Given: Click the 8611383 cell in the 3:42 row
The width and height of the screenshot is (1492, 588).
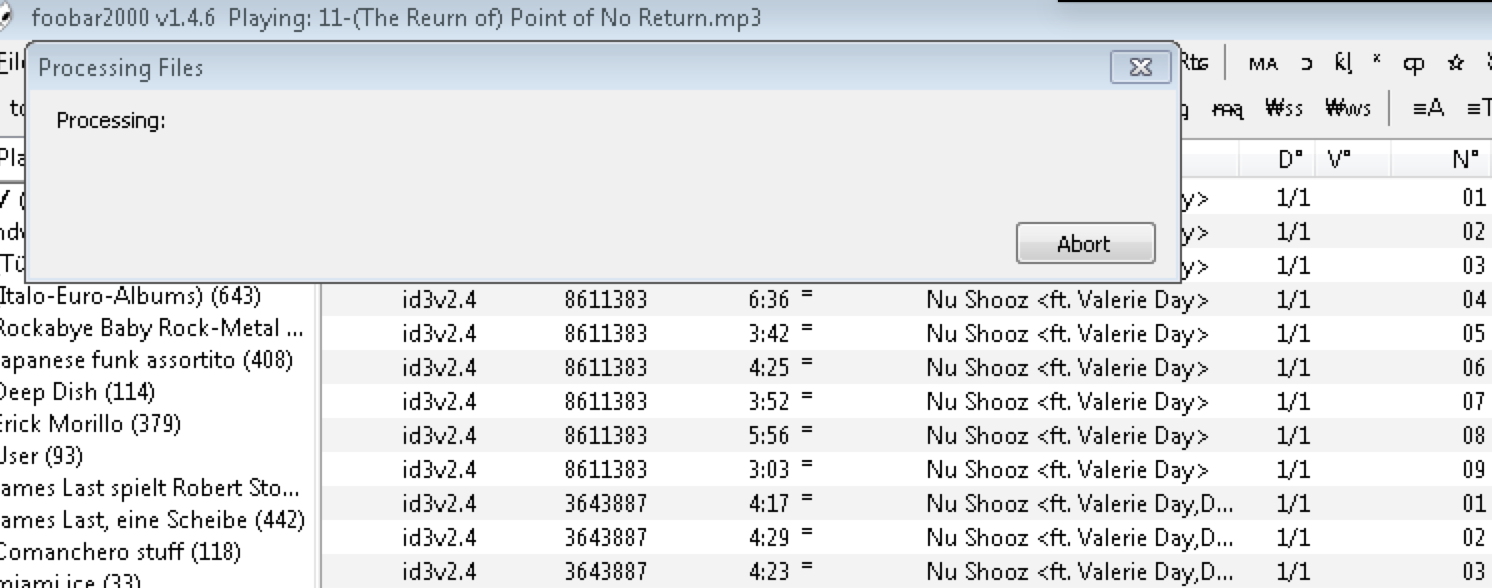Looking at the screenshot, I should pos(605,334).
